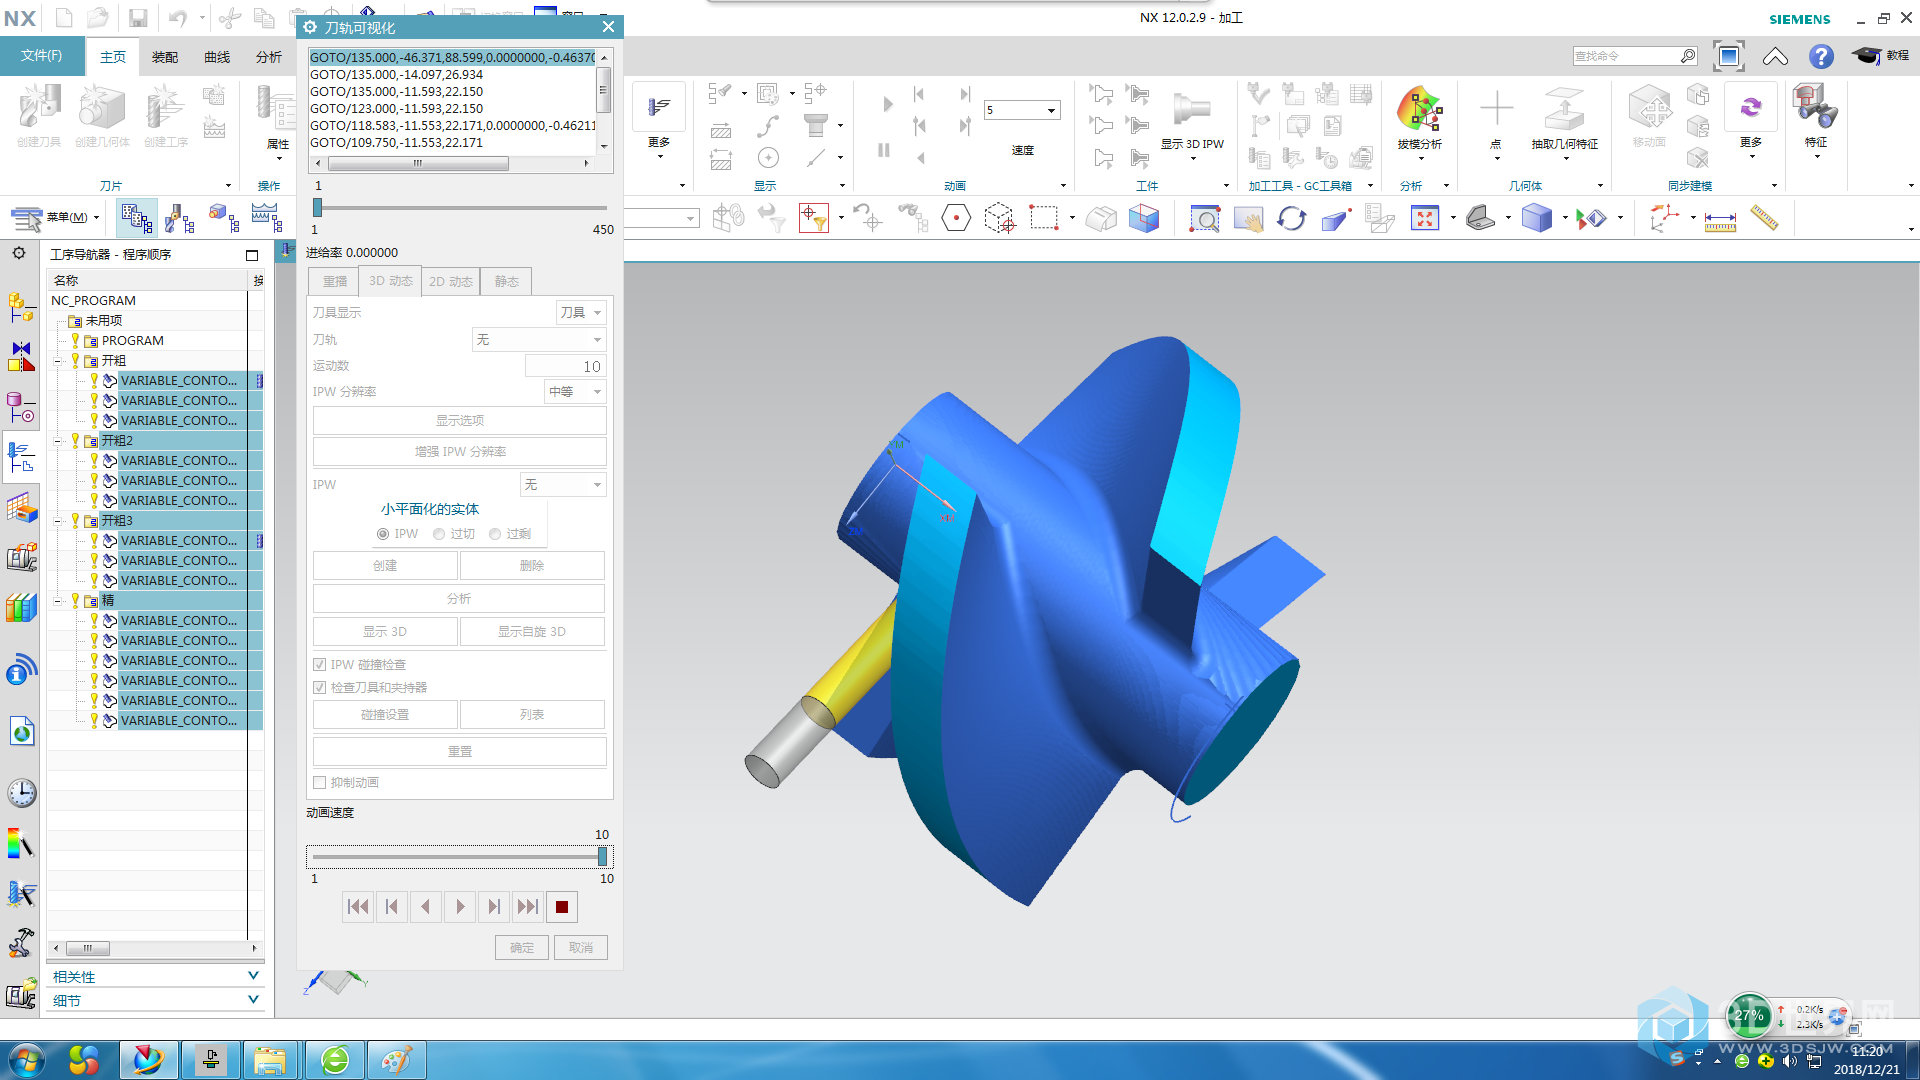The width and height of the screenshot is (1920, 1080).
Task: Click the Rotate view icon
Action: click(1291, 218)
